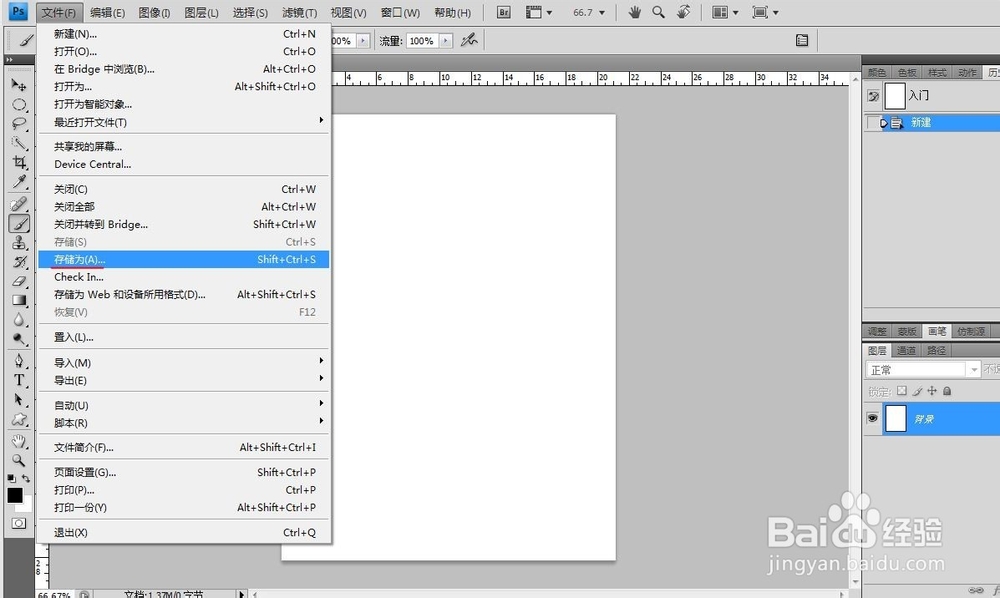Open the 编辑(E) menu
1000x598 pixels.
(107, 13)
